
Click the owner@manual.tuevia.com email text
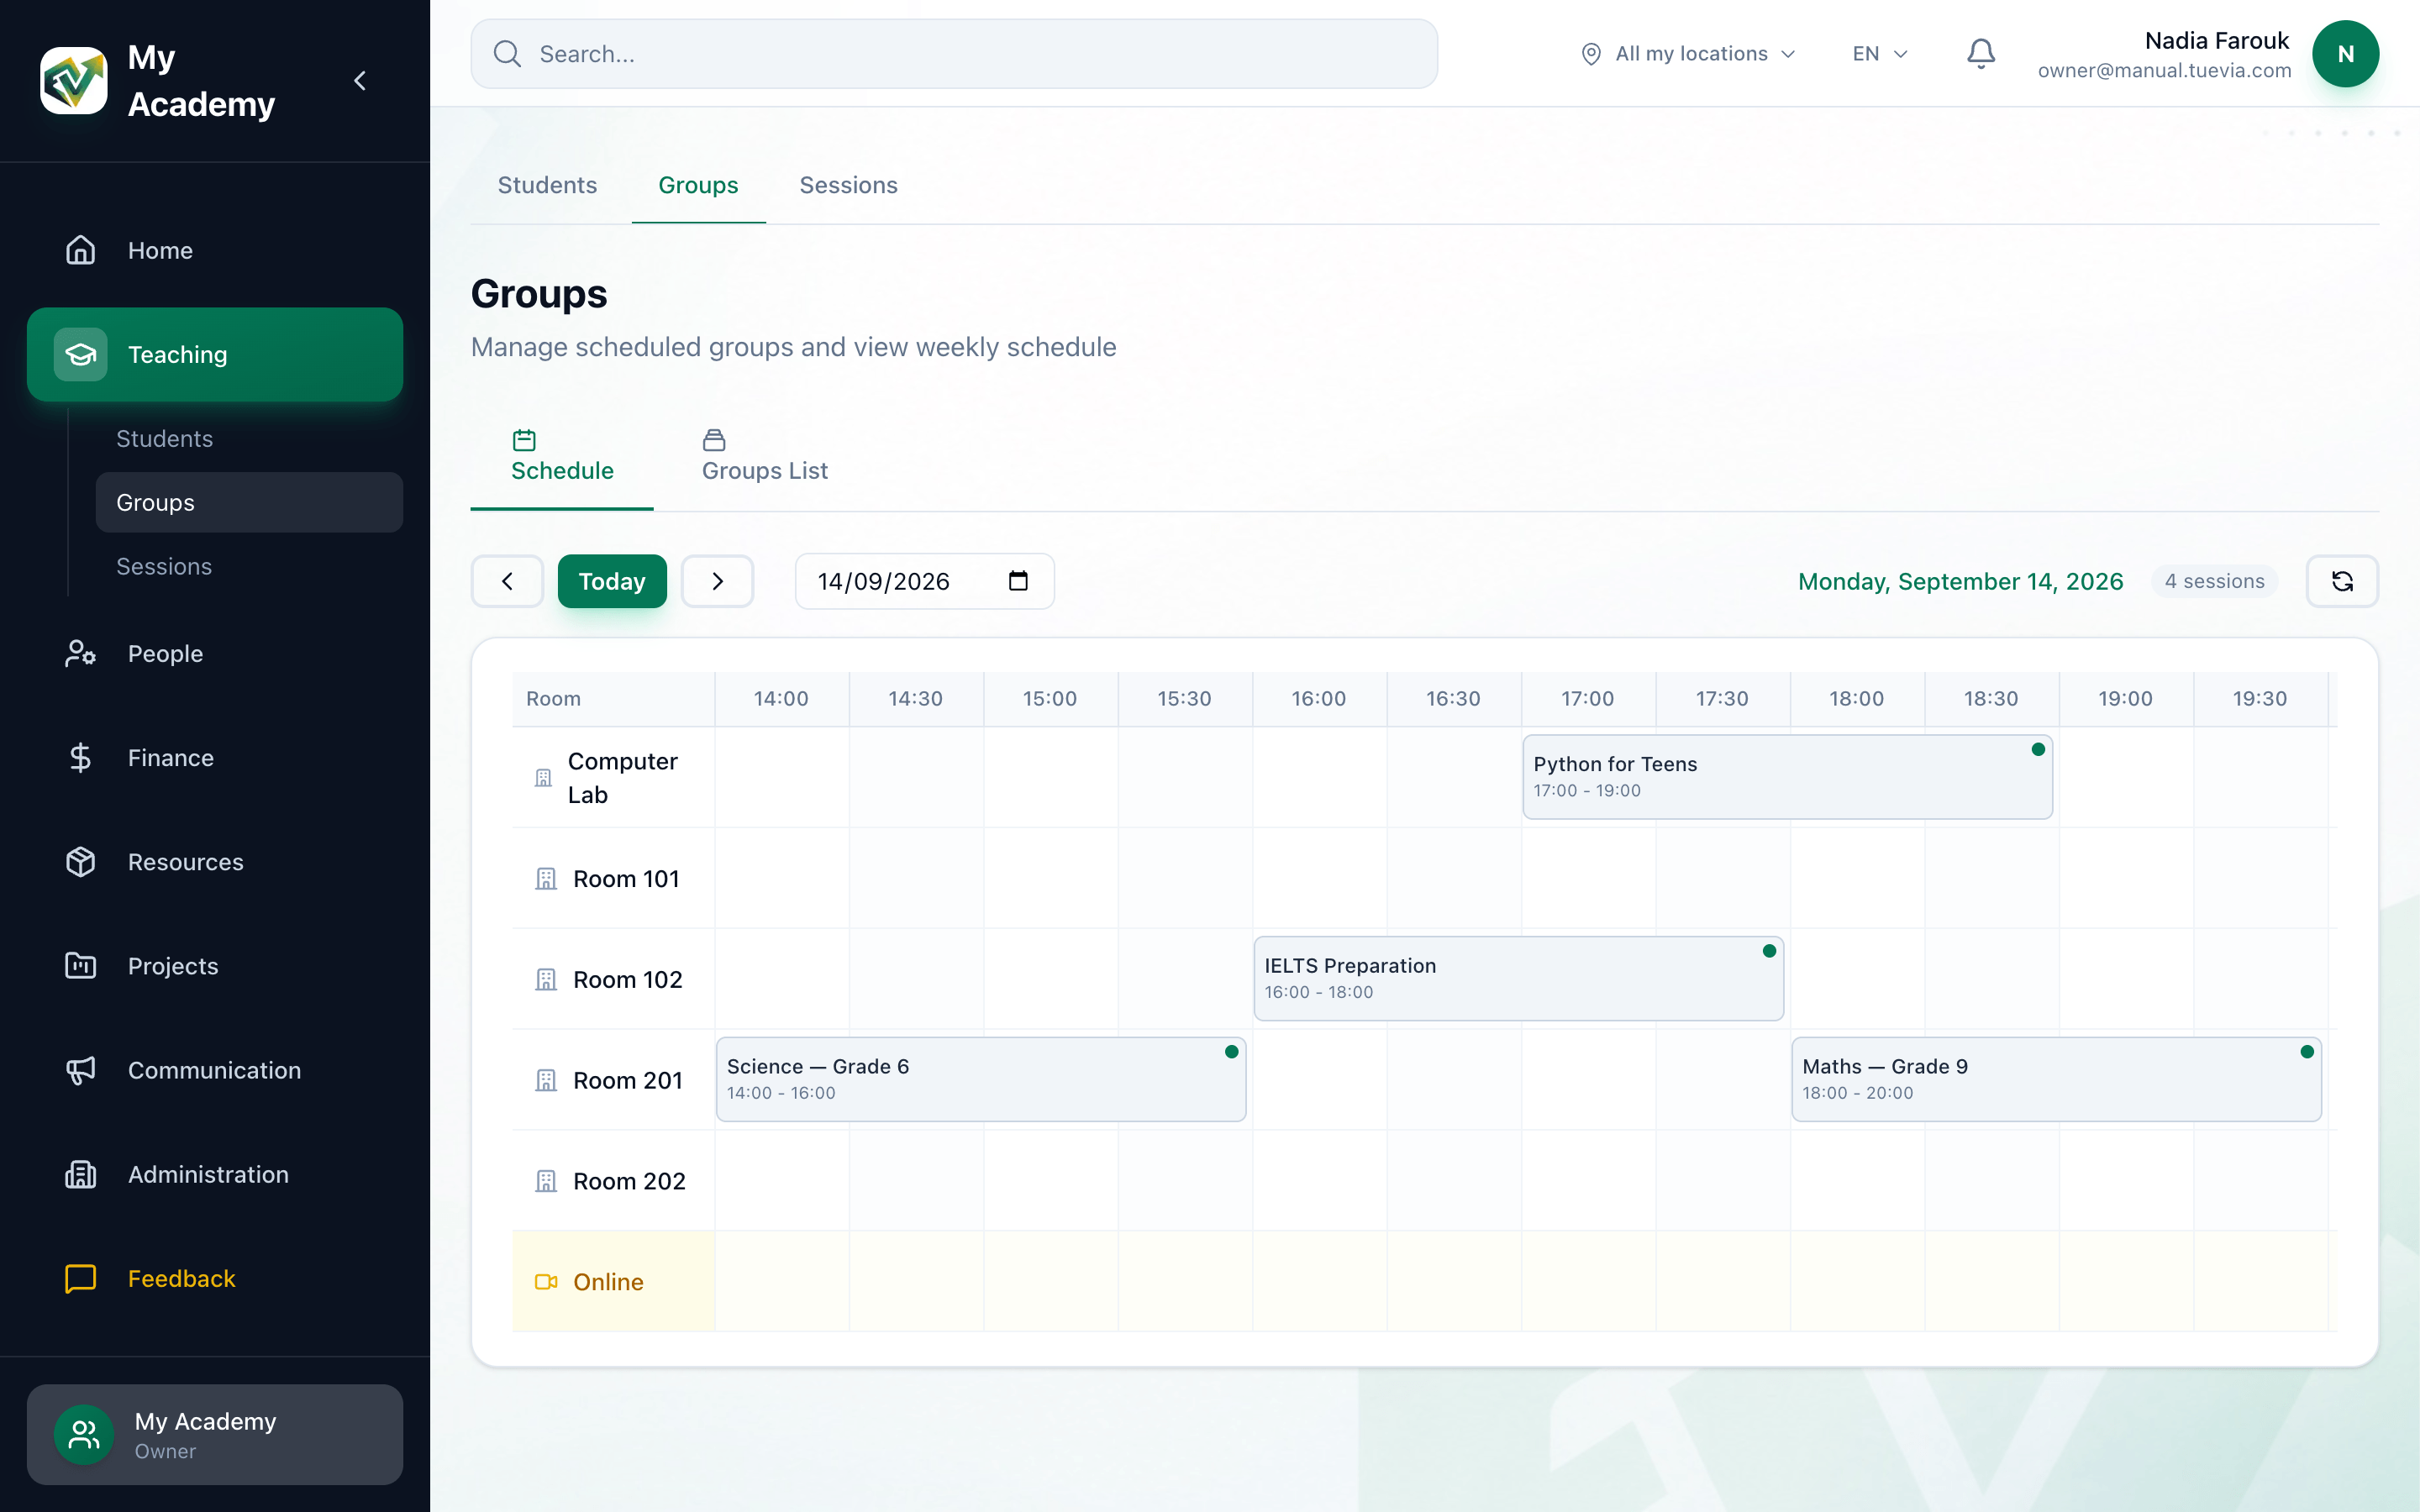[2164, 71]
